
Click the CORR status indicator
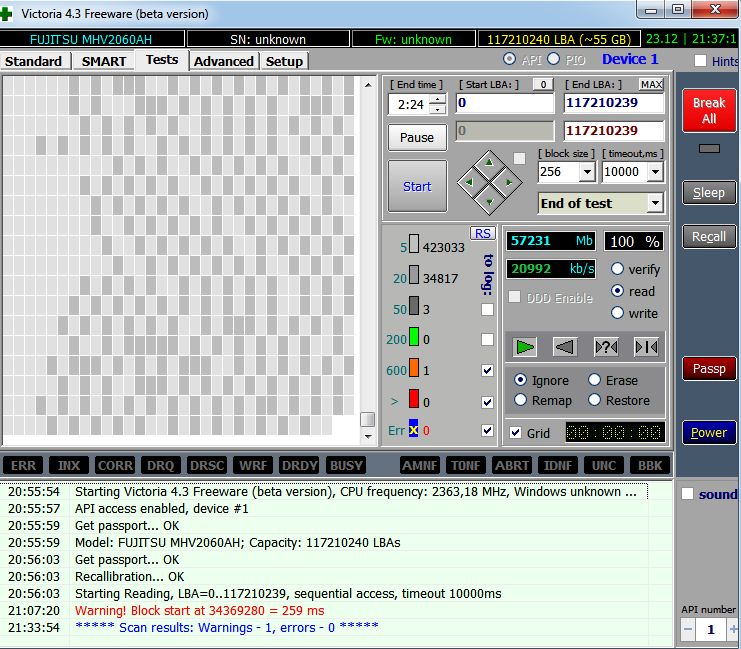tap(115, 466)
